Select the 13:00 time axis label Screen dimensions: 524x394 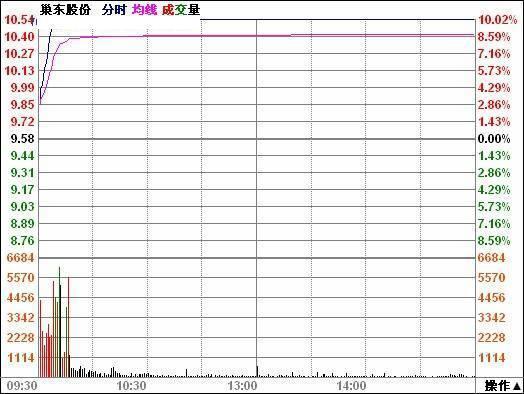coord(242,386)
